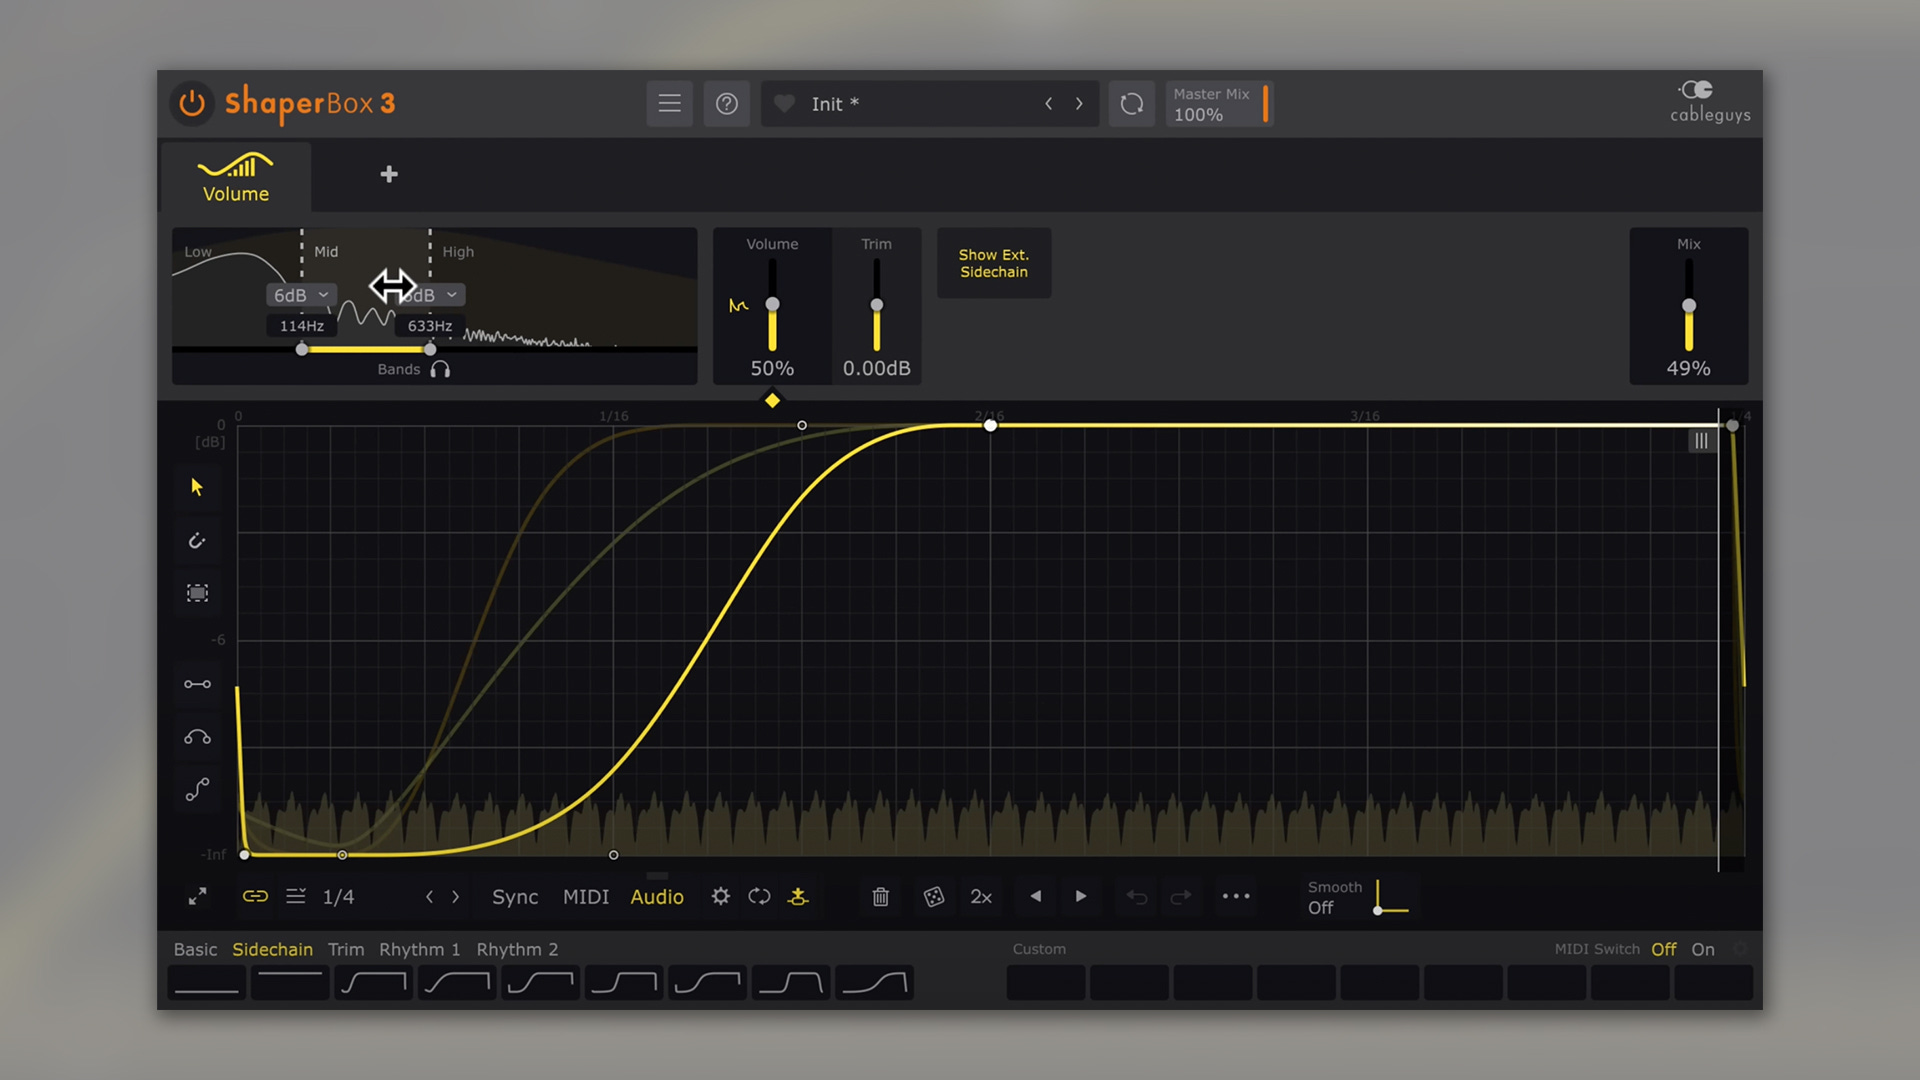Click the help question mark icon
Screen dimensions: 1920x1080
[x=727, y=103]
